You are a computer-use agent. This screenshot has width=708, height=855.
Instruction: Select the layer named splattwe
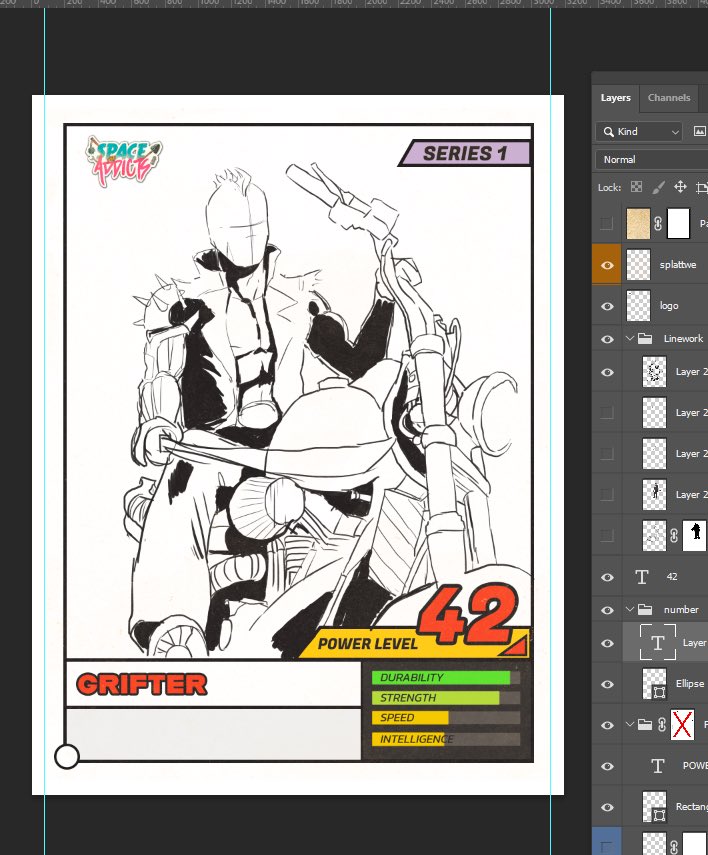tap(678, 264)
